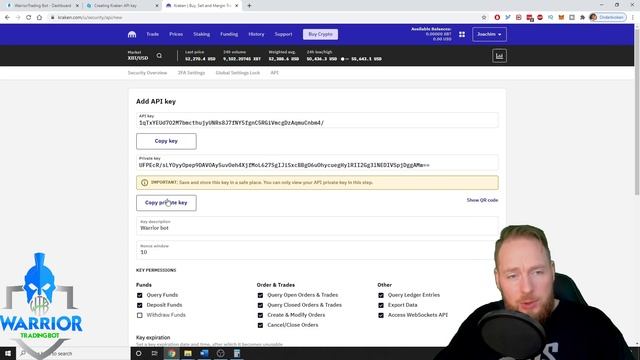
Task: Switch to Security Overview tab
Action: (x=147, y=73)
